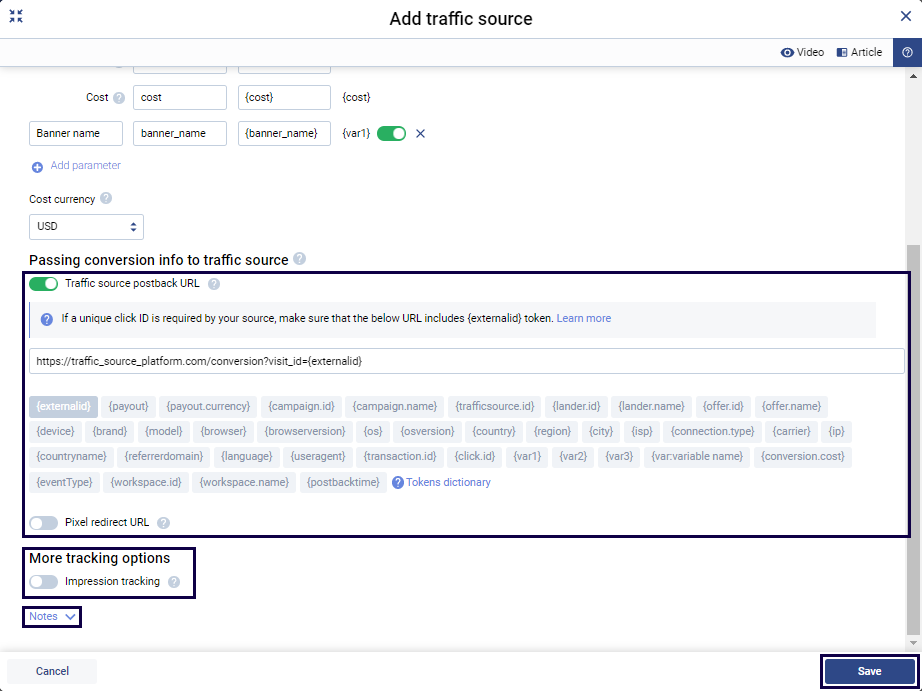Save the traffic source
This screenshot has height=691, width=922.
[x=868, y=671]
